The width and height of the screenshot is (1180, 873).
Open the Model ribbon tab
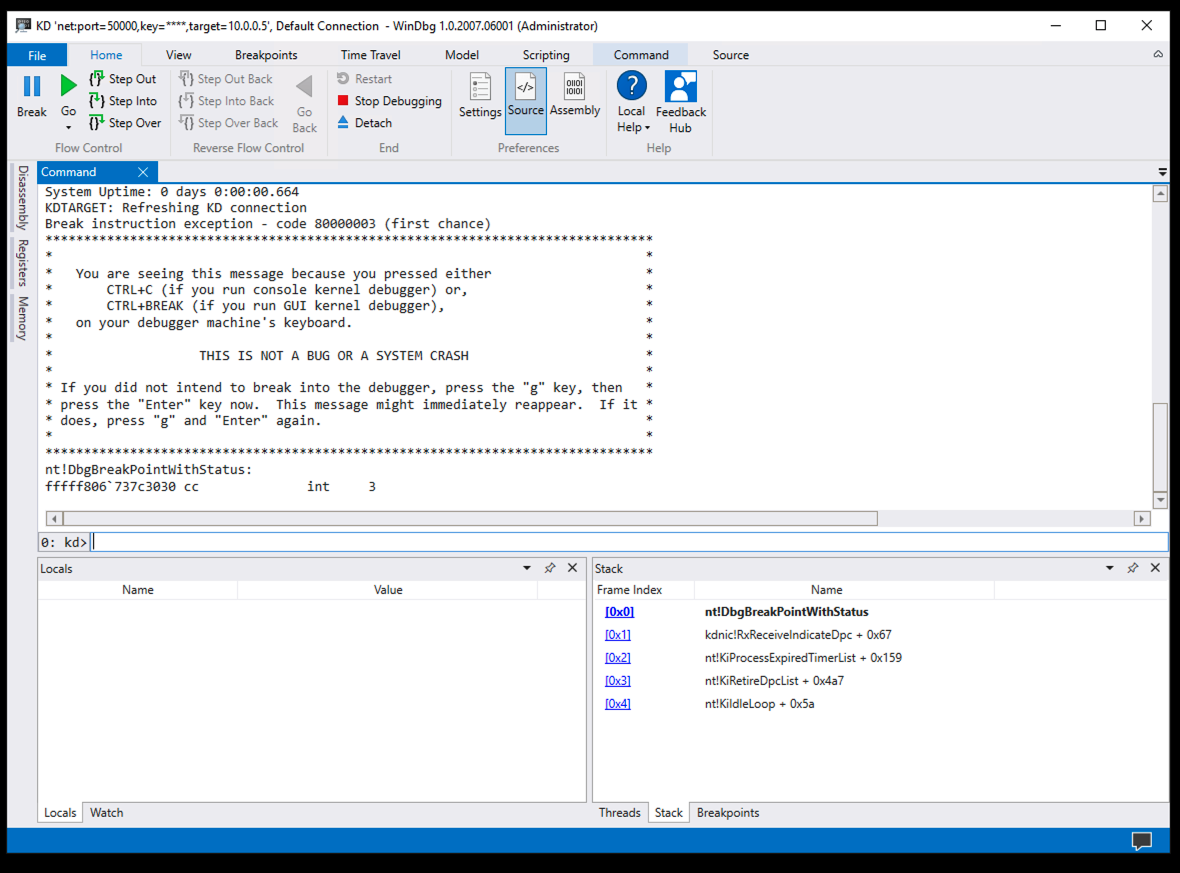(462, 55)
